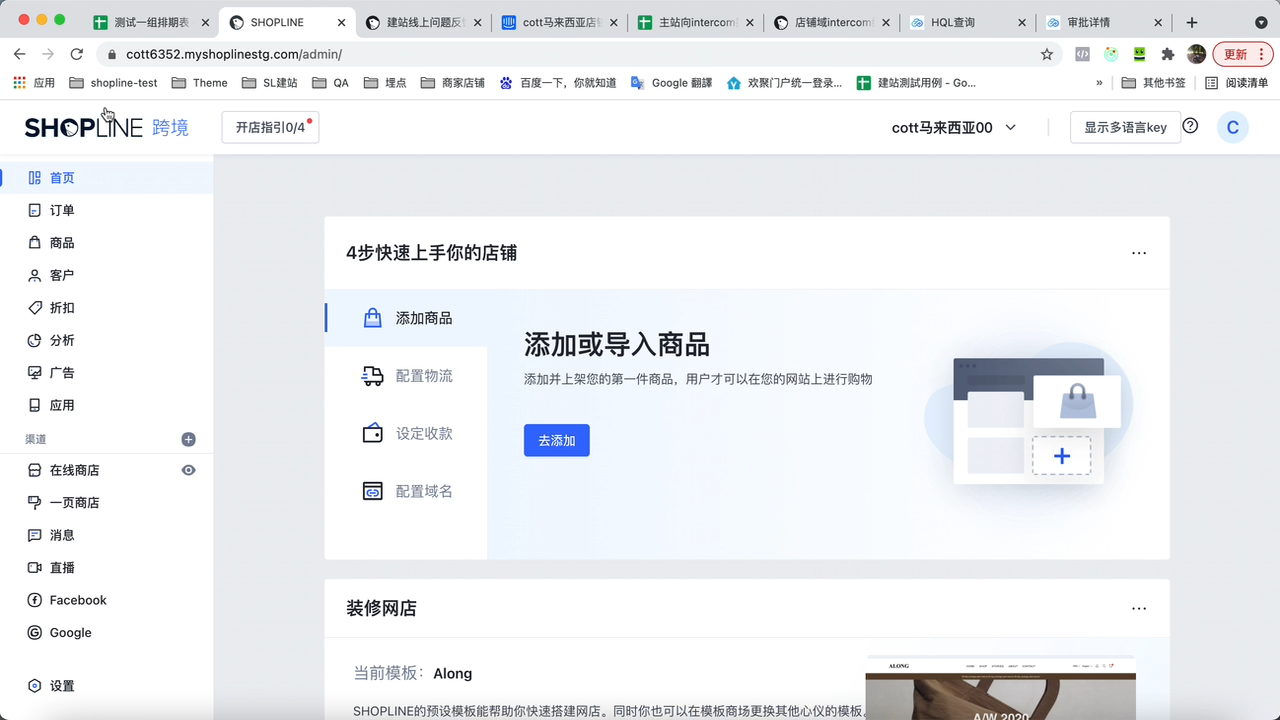Add a channel with the plus icon

tap(188, 439)
